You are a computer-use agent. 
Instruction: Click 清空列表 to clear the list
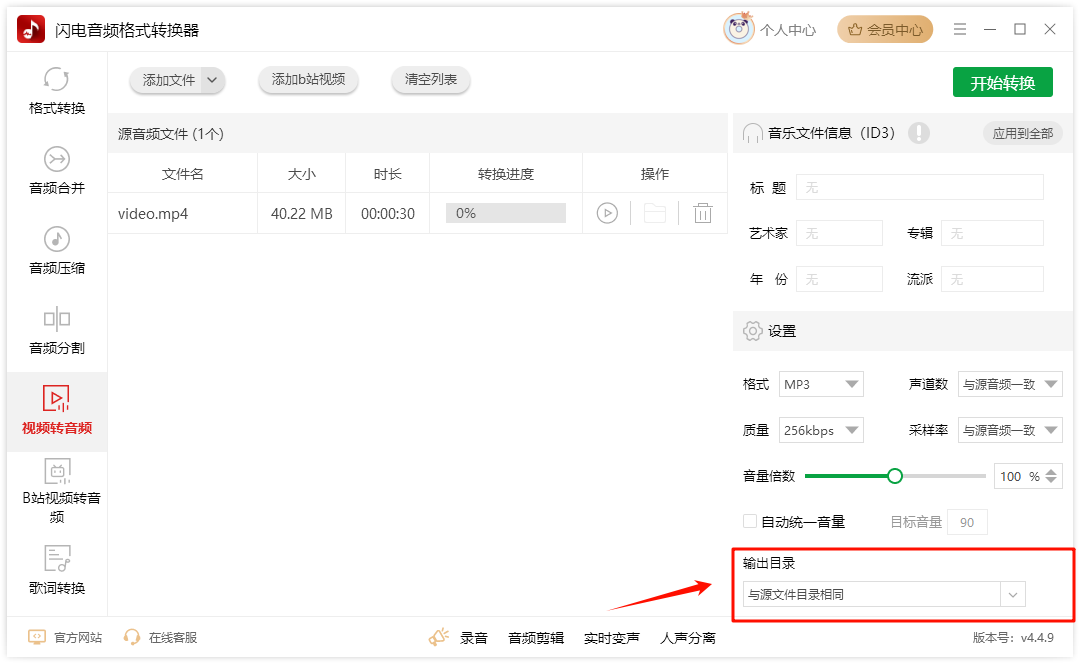click(430, 79)
